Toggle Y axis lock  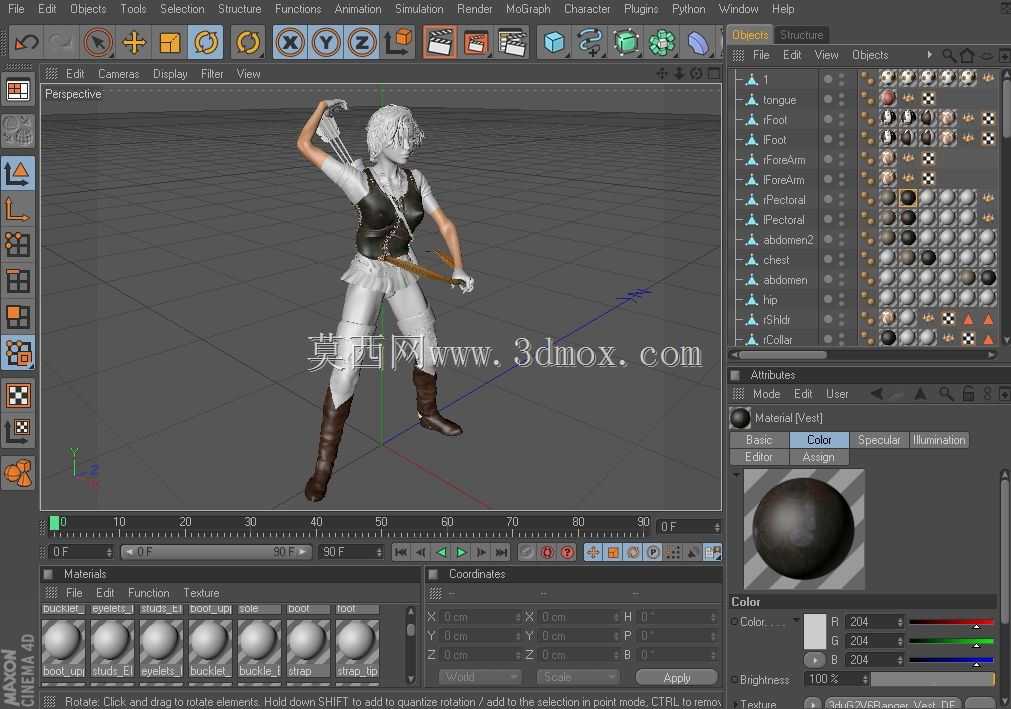click(326, 43)
